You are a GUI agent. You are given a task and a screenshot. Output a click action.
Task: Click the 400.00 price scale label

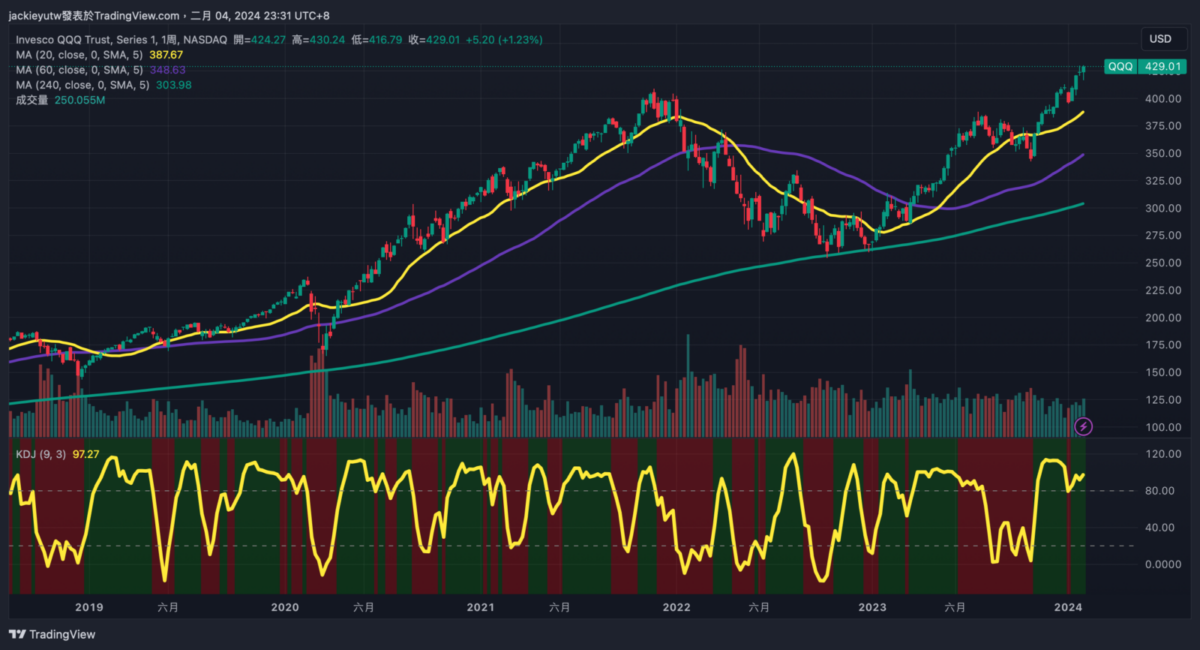pyautogui.click(x=1162, y=99)
